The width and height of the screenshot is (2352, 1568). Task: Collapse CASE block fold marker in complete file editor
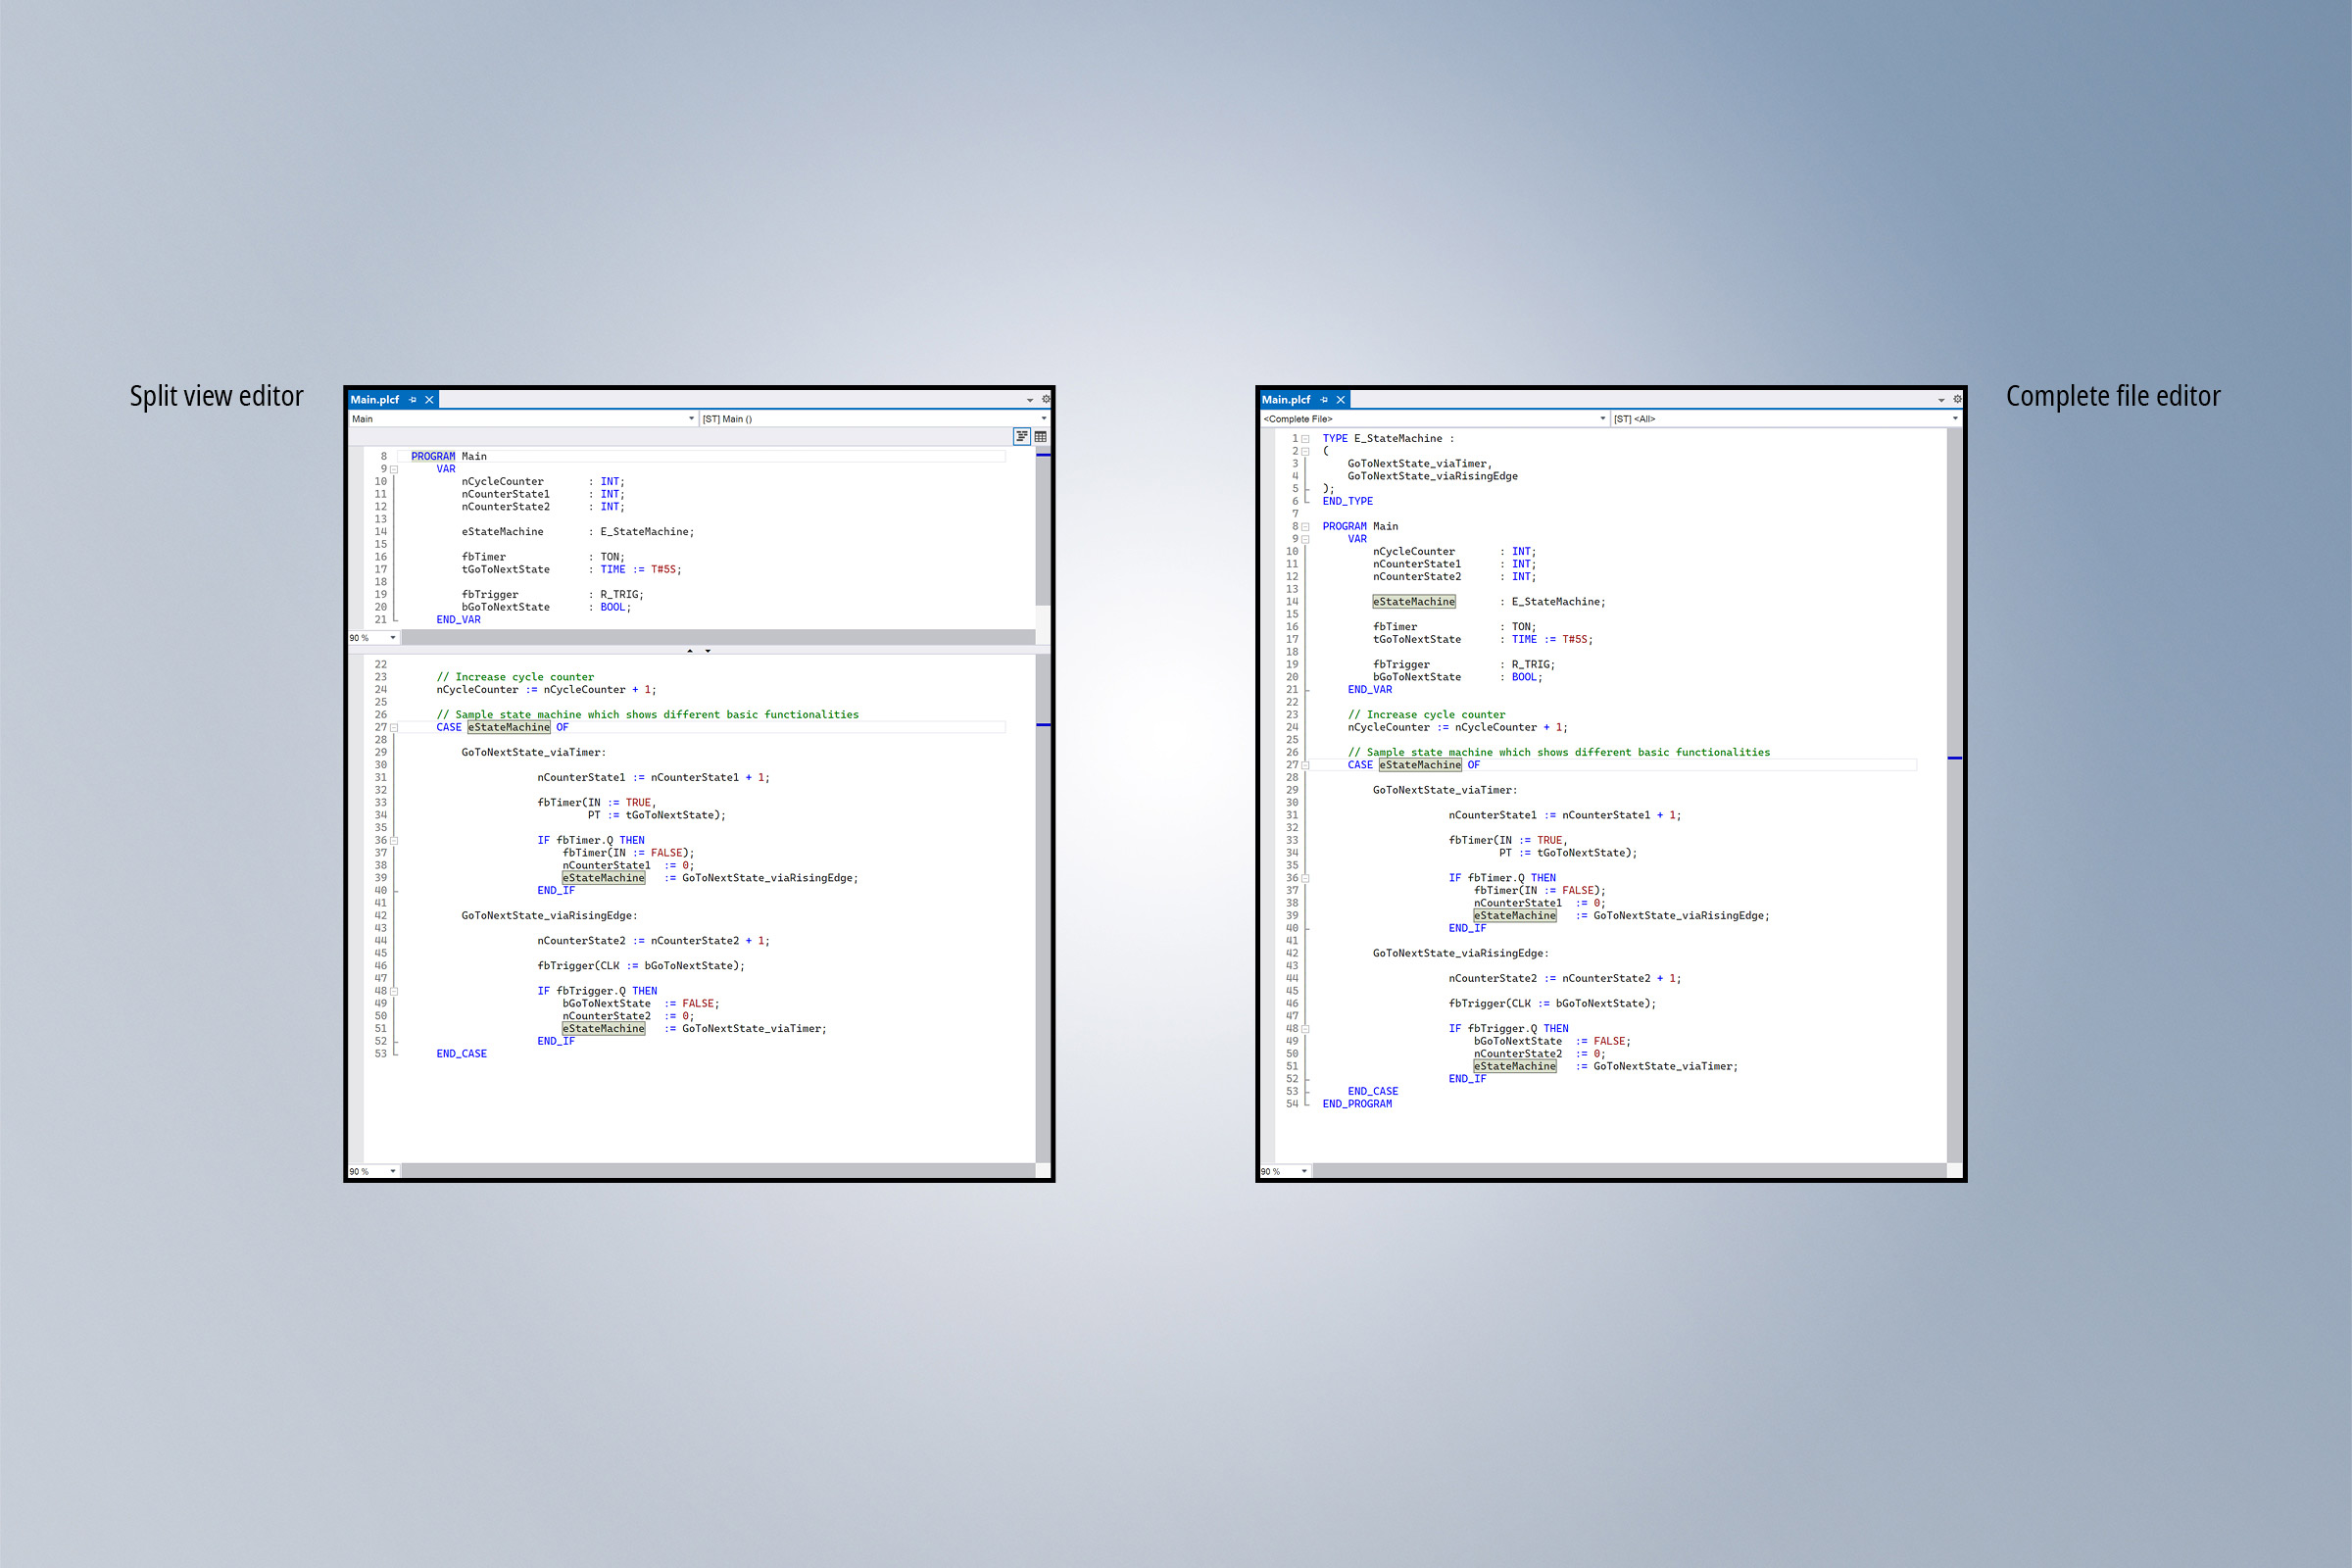click(1305, 765)
